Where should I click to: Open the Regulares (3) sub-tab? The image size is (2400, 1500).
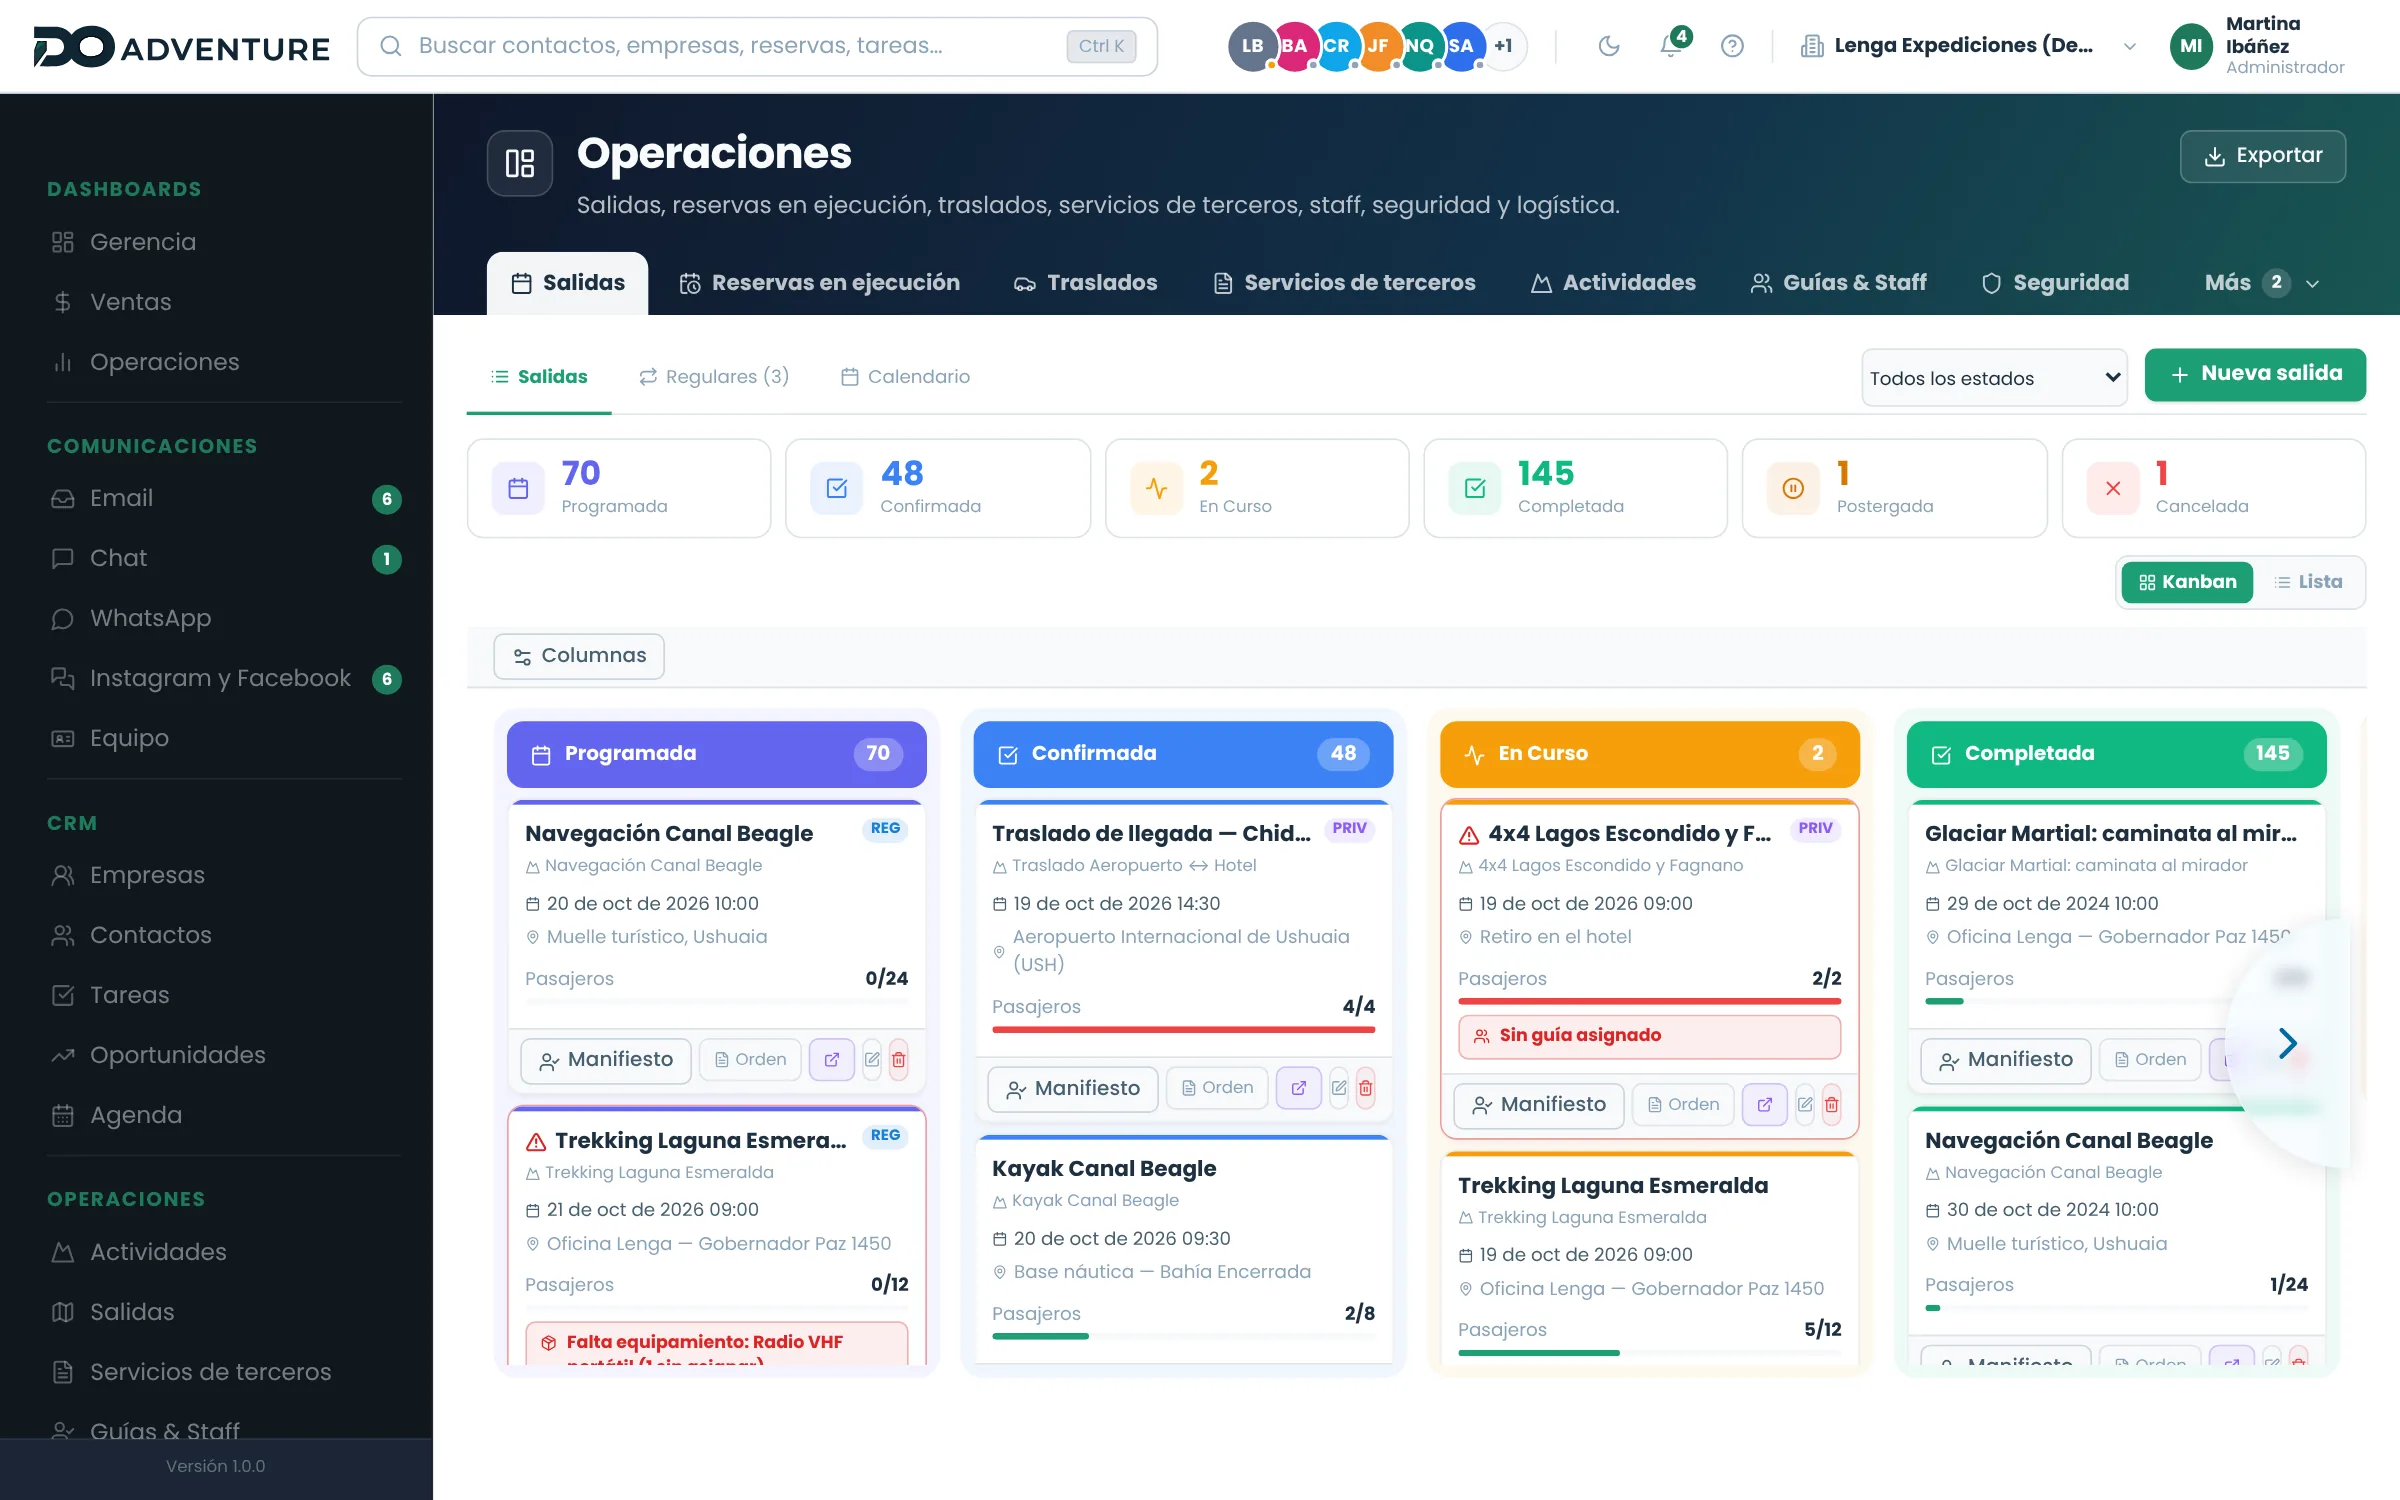pos(714,377)
